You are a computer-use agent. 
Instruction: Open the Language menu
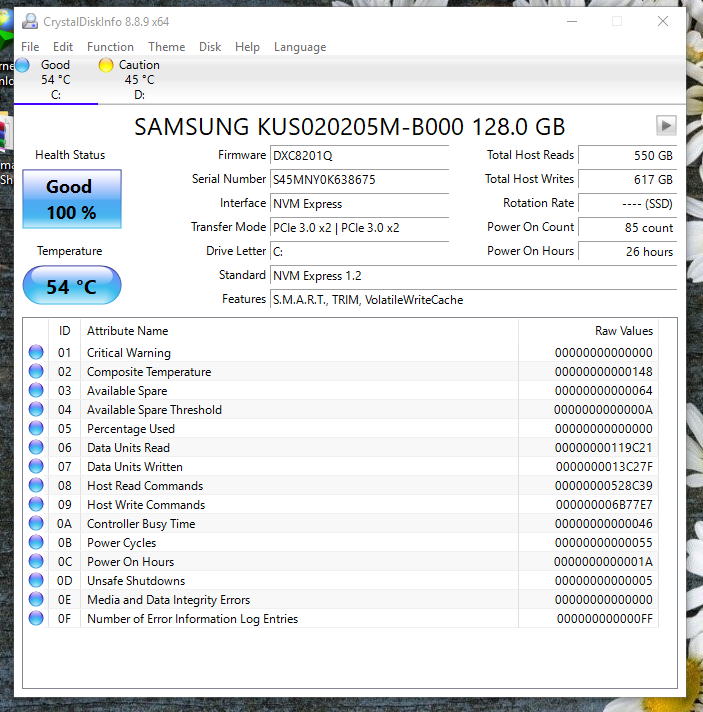[x=300, y=47]
